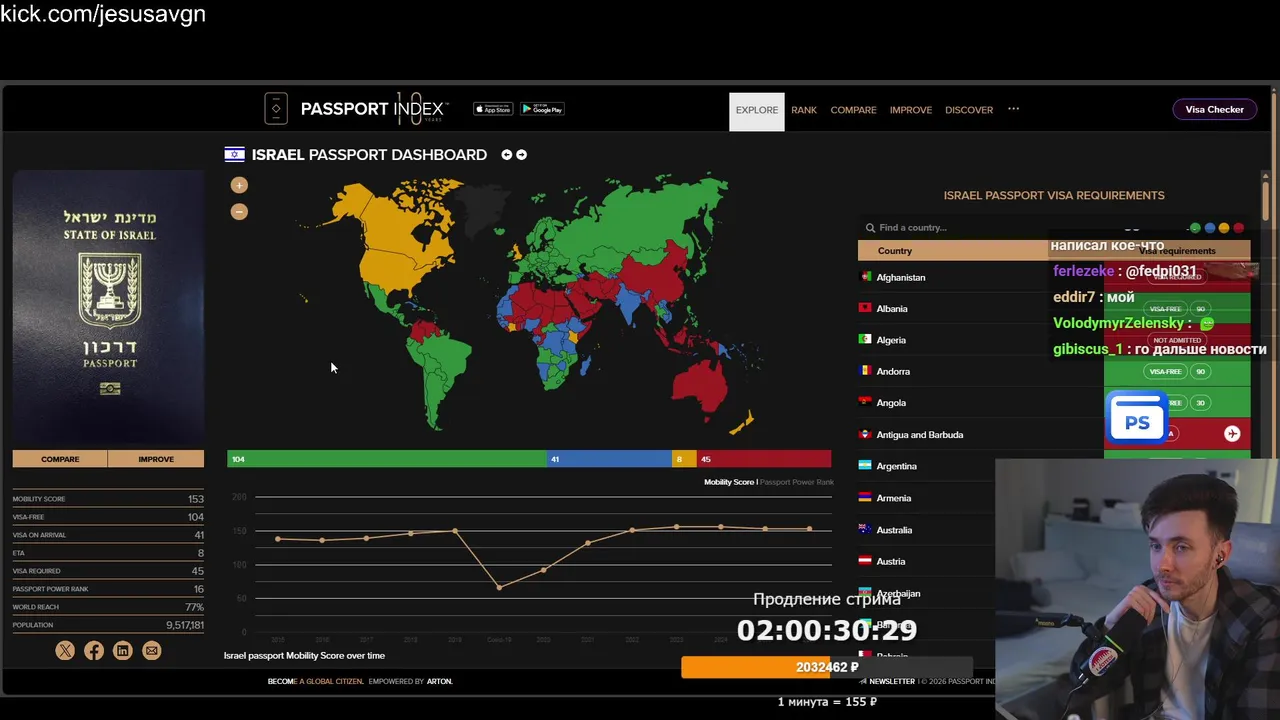Click Become a Global Citizen link
1280x720 pixels.
pos(315,681)
